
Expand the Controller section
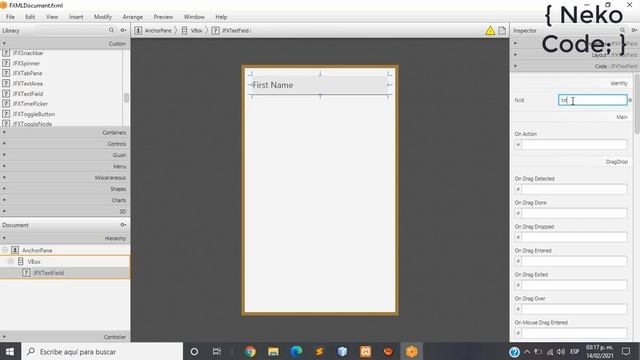[65, 337]
